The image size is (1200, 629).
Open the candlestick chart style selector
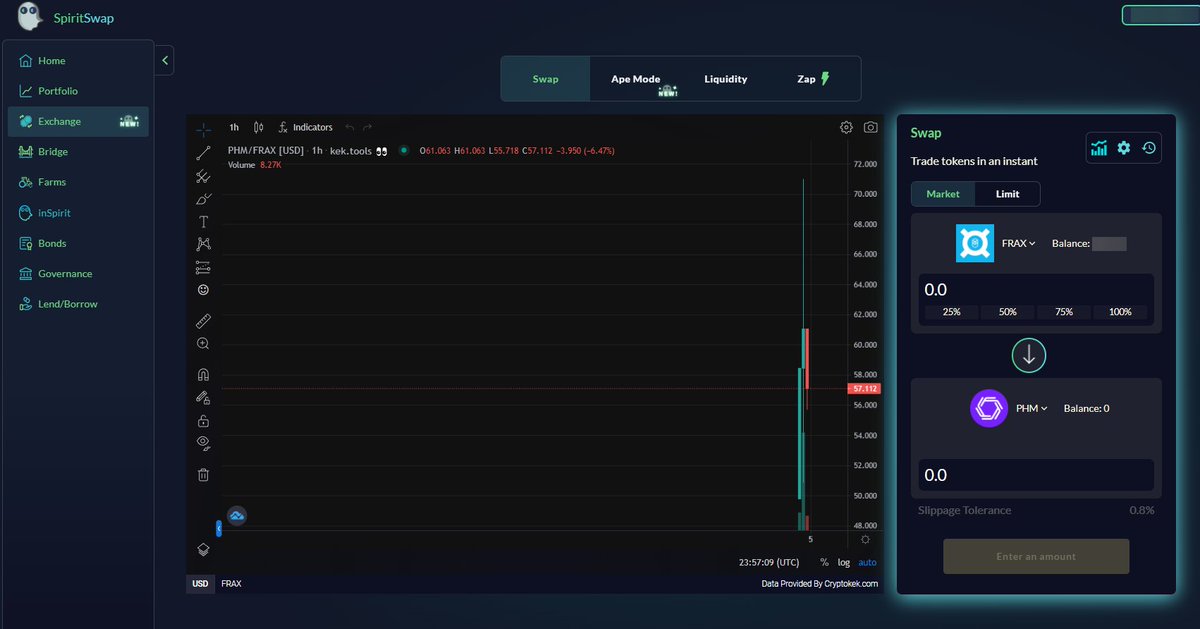pyautogui.click(x=259, y=127)
